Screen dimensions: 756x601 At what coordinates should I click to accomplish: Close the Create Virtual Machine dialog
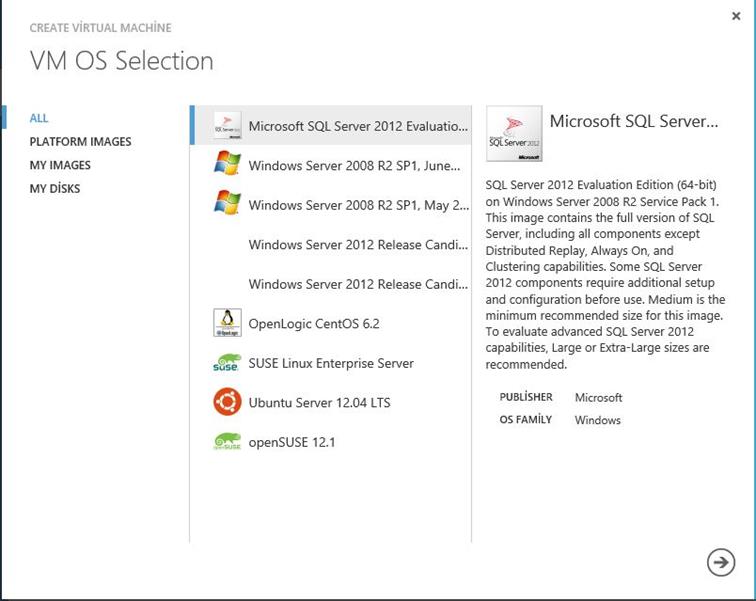tap(736, 16)
